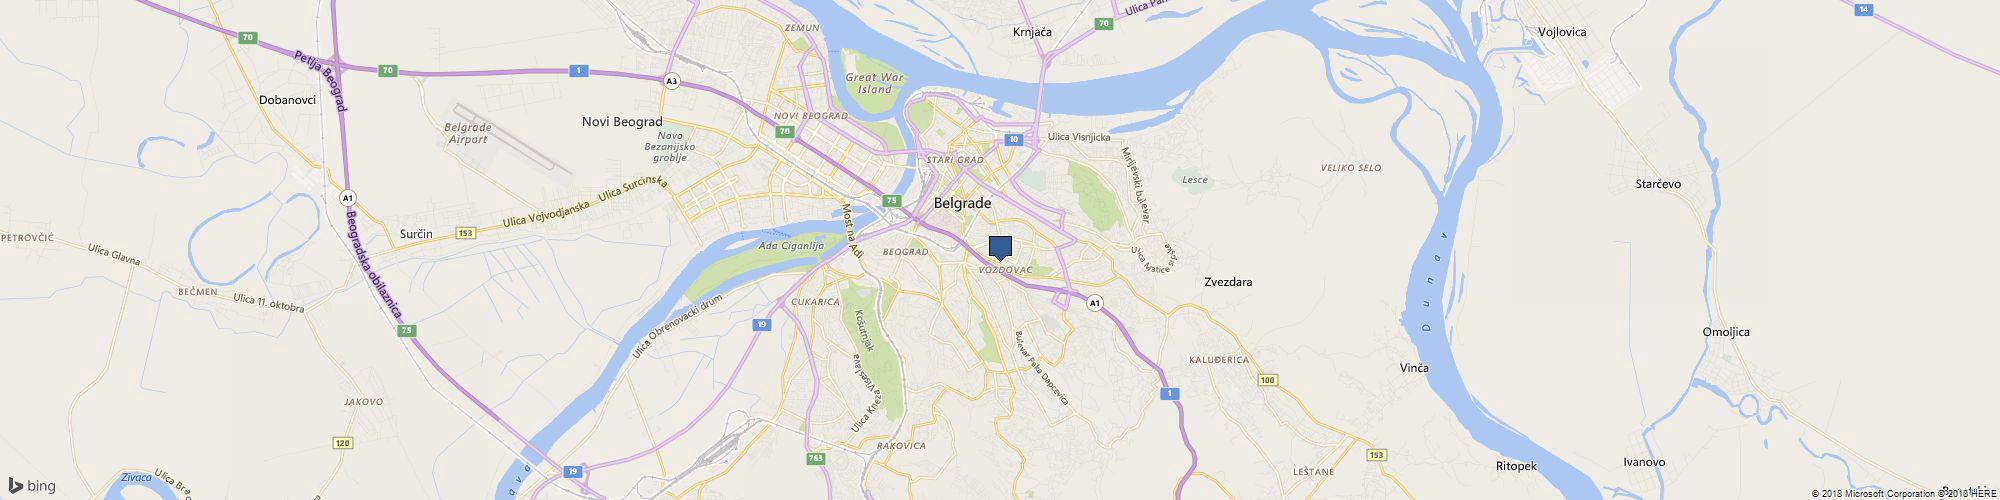Click the blue location pin near Voždovac

(x=1000, y=249)
